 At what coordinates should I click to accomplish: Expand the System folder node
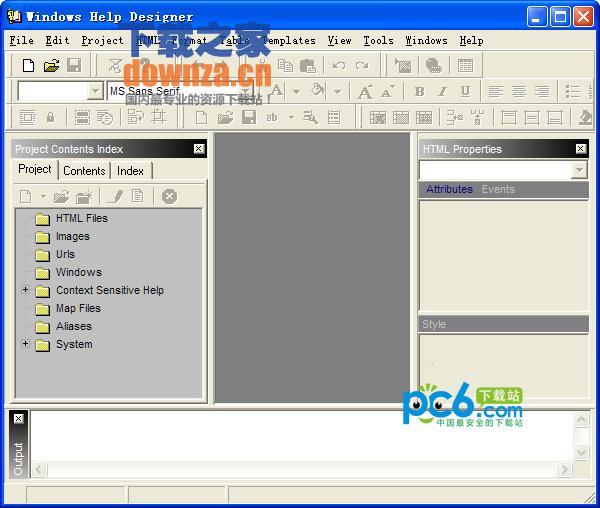(25, 344)
